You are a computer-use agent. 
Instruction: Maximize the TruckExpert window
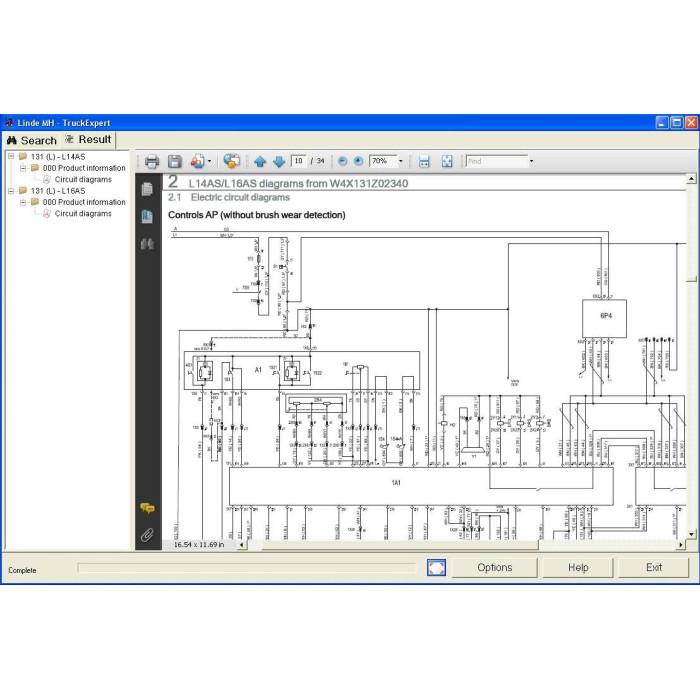(x=676, y=122)
